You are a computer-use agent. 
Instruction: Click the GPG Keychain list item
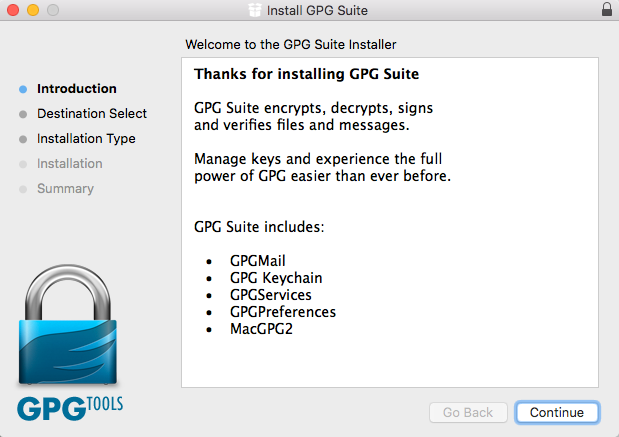click(276, 278)
